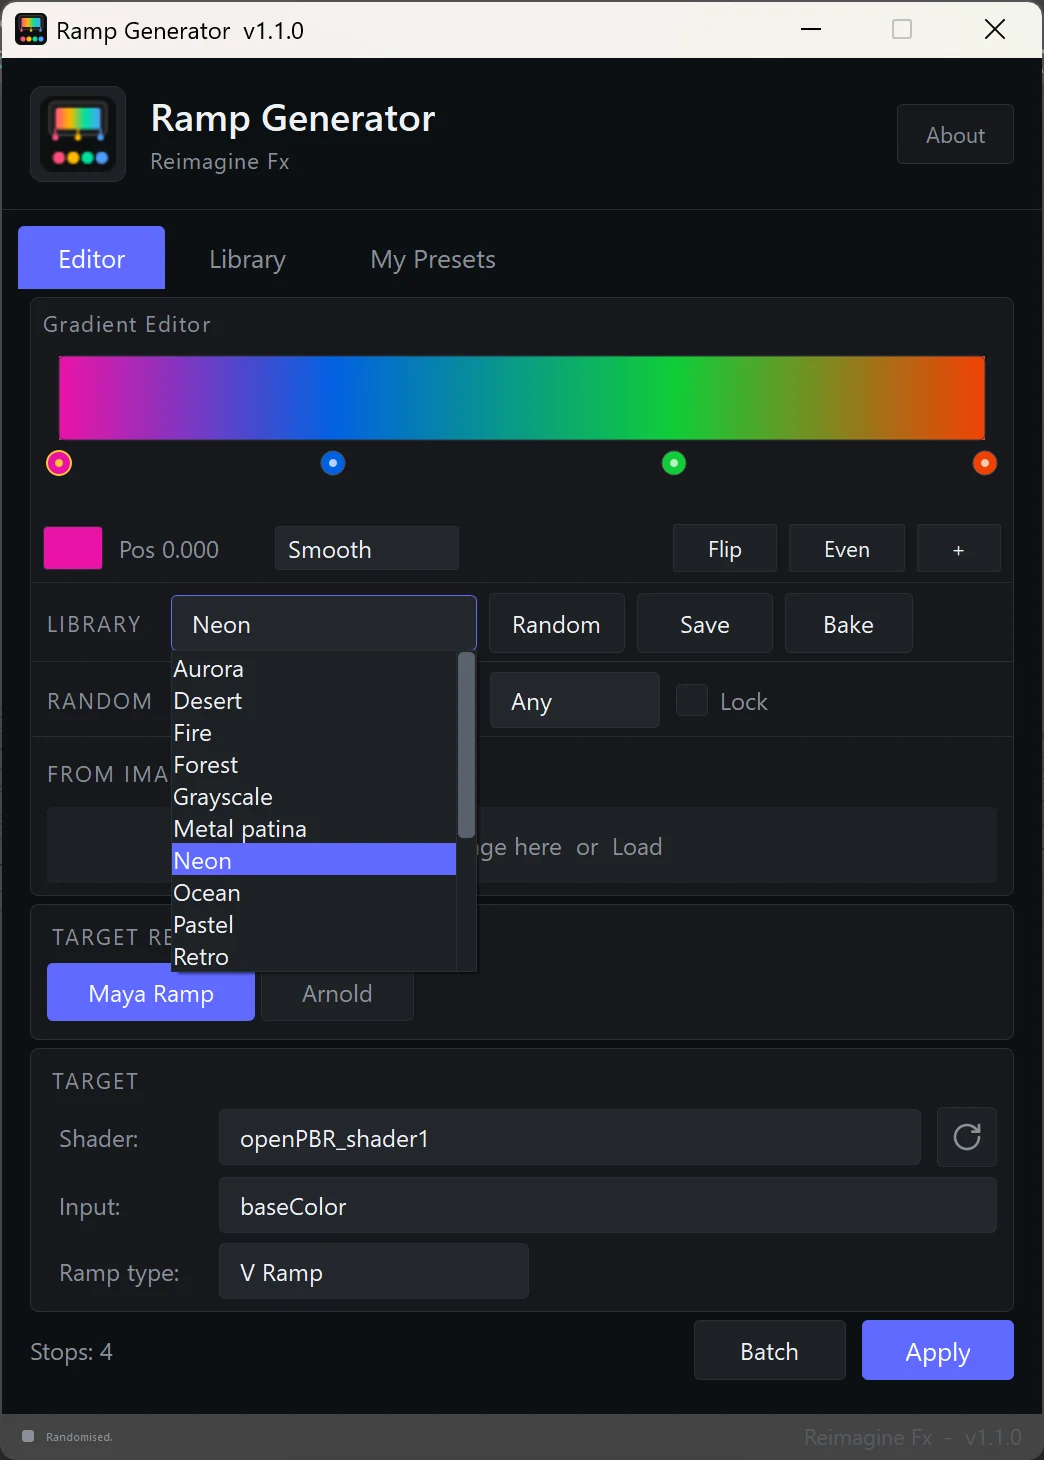Apply the ramp with Apply button

(x=938, y=1351)
